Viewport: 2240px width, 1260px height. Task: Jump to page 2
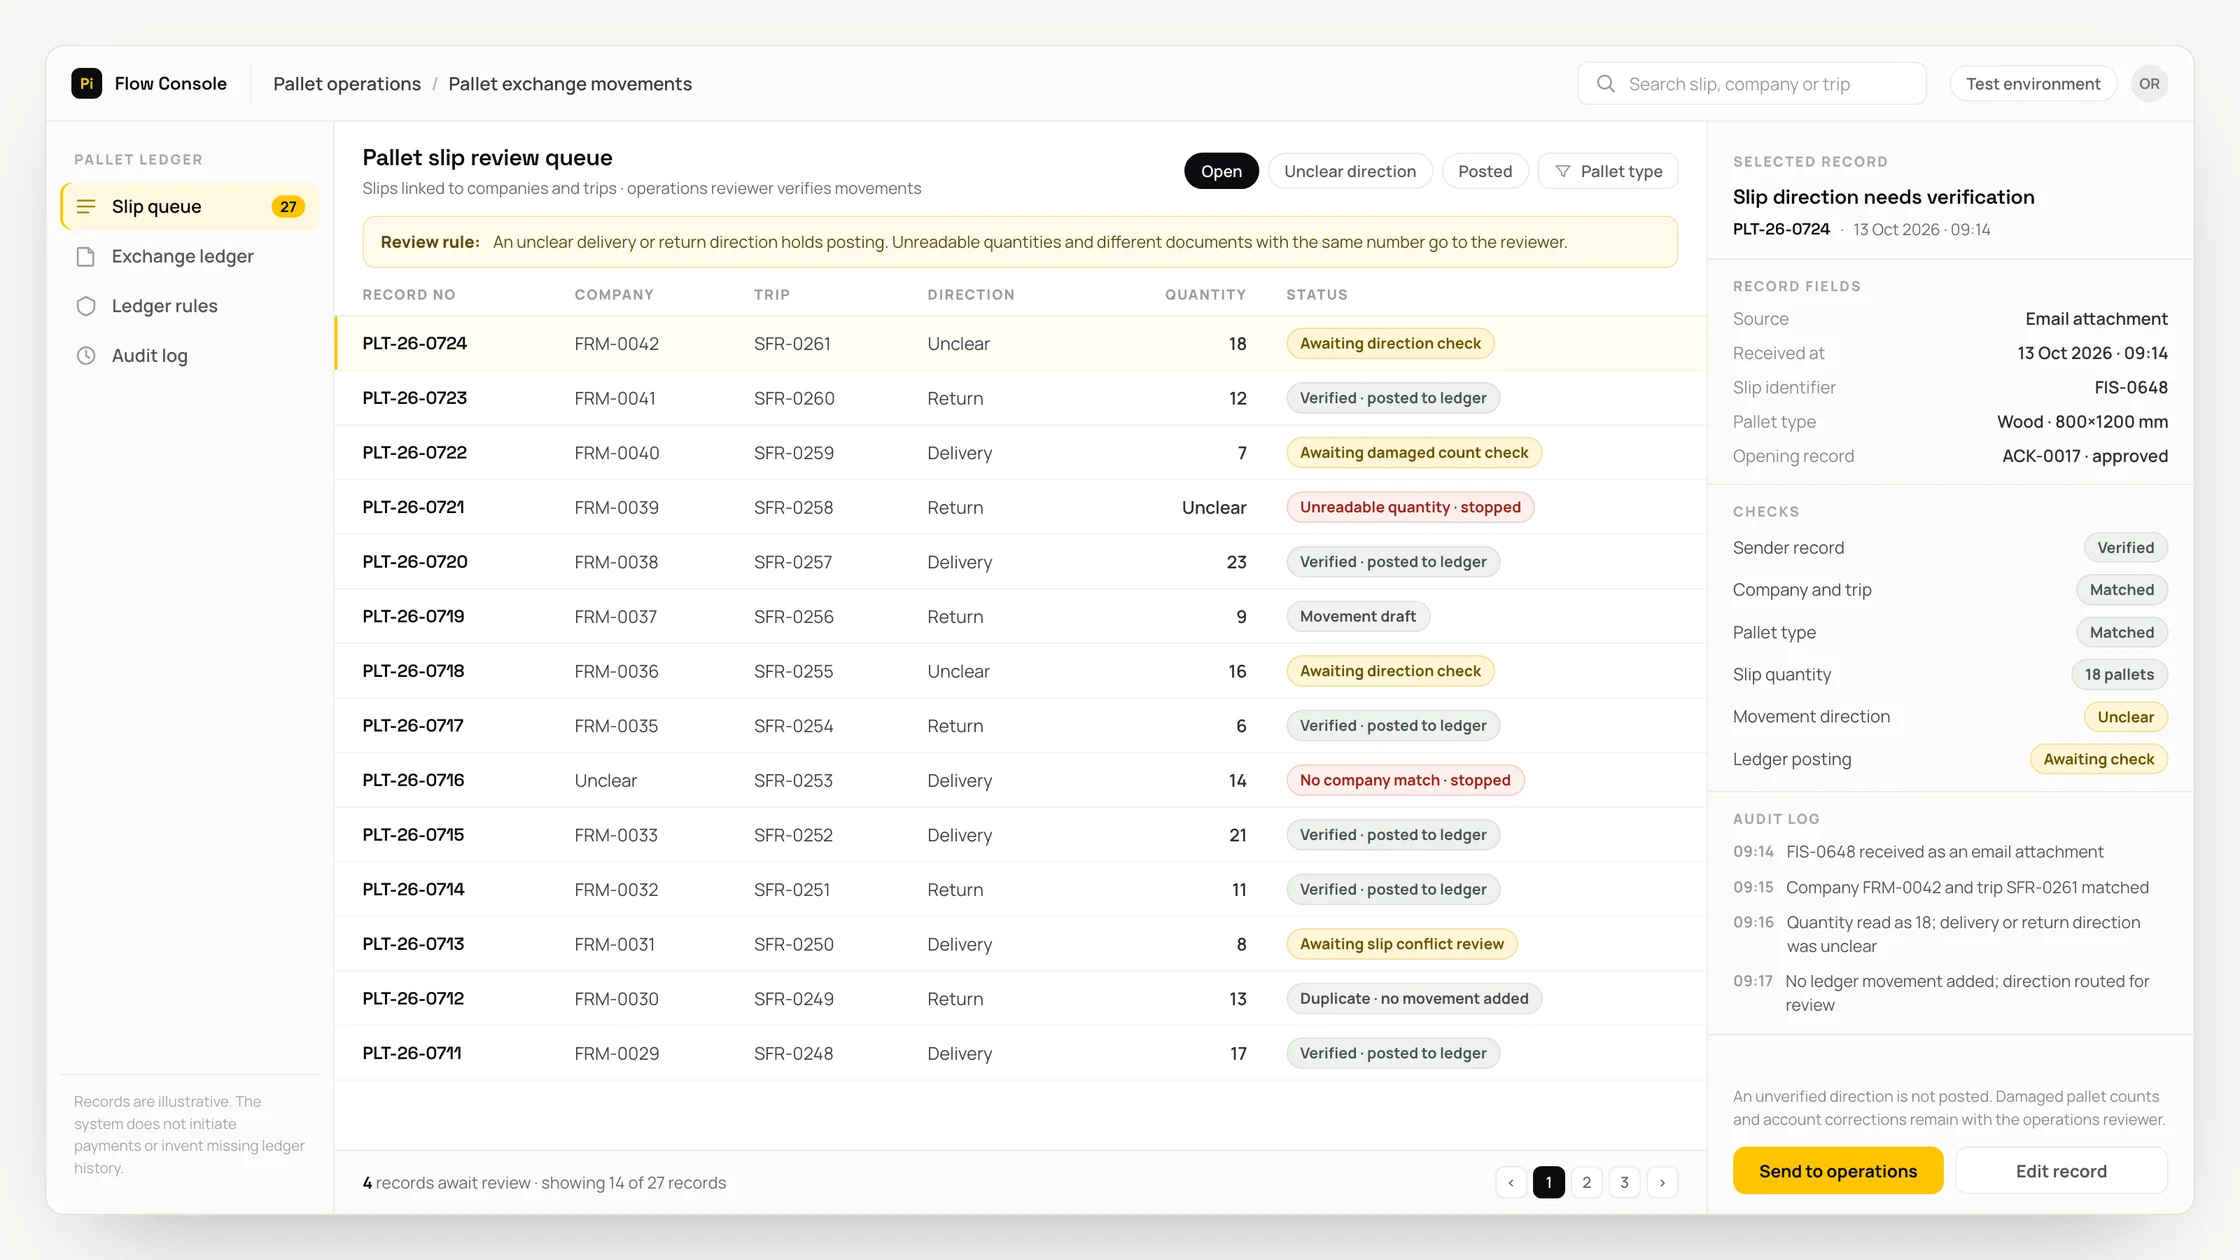(1586, 1182)
